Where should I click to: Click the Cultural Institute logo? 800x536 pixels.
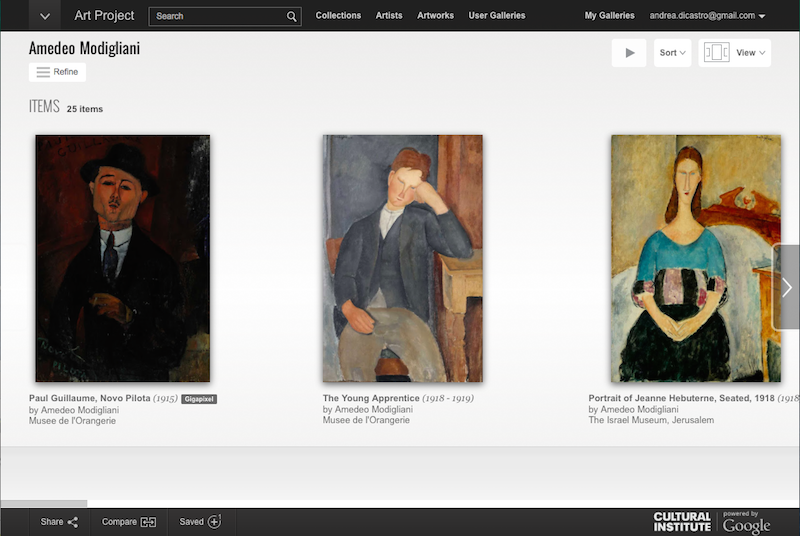(x=682, y=522)
